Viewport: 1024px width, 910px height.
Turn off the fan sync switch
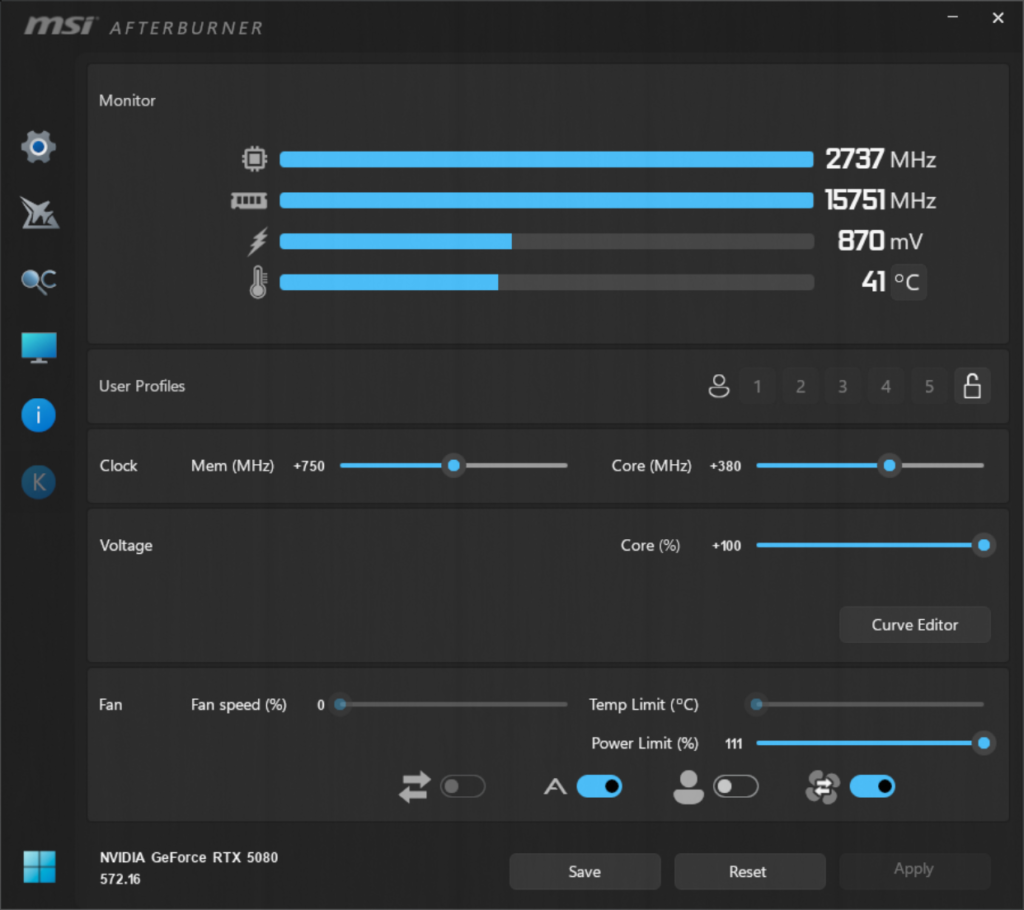click(x=872, y=787)
